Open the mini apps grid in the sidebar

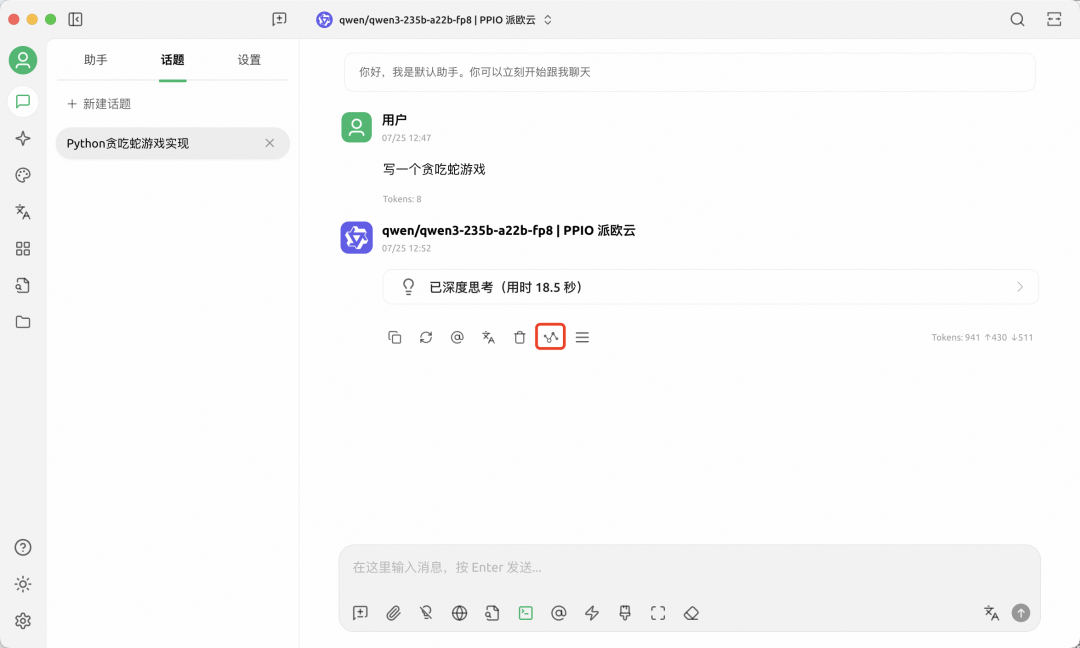pos(22,249)
